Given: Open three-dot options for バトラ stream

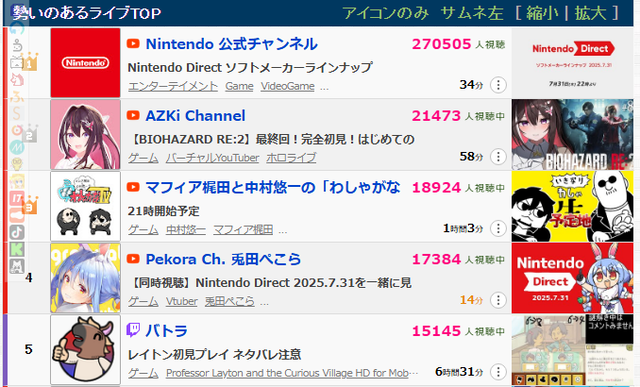Looking at the screenshot, I should pyautogui.click(x=498, y=372).
